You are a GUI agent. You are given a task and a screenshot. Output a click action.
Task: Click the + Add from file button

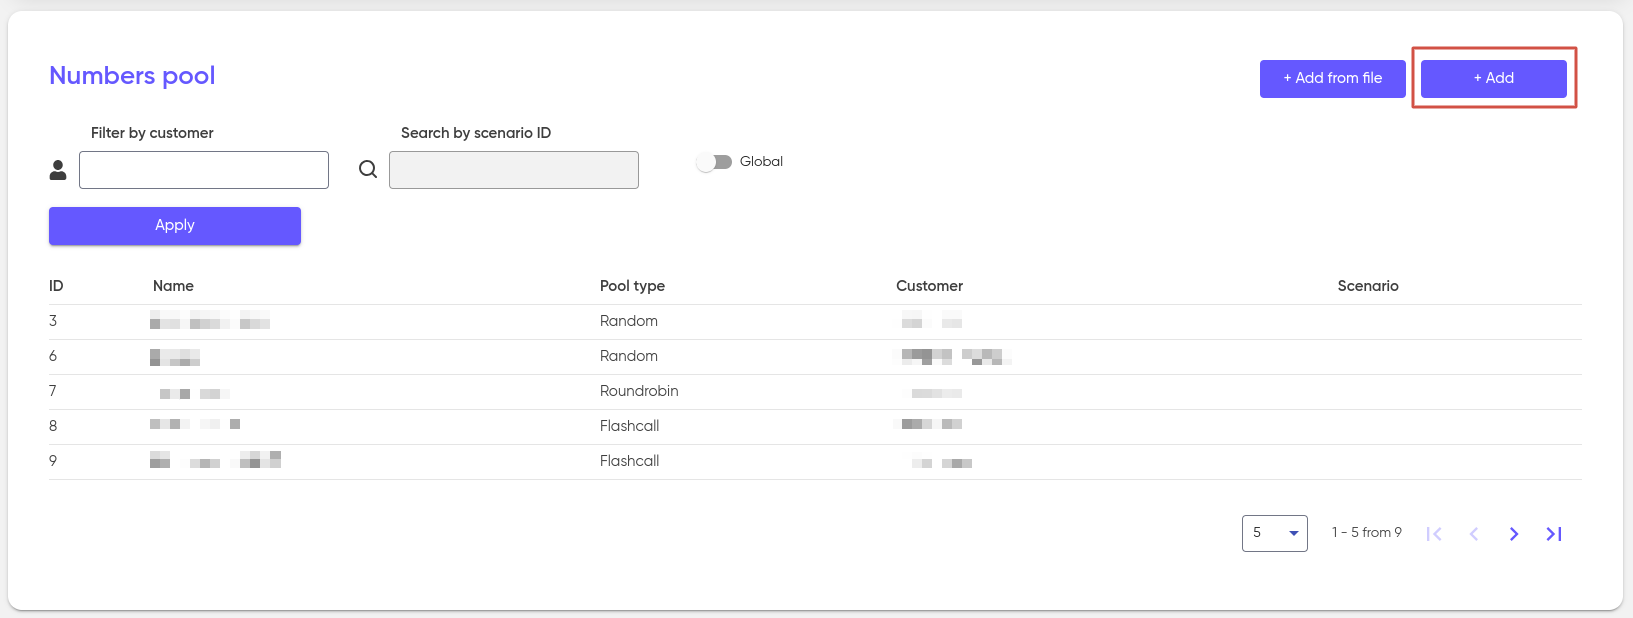tap(1333, 78)
